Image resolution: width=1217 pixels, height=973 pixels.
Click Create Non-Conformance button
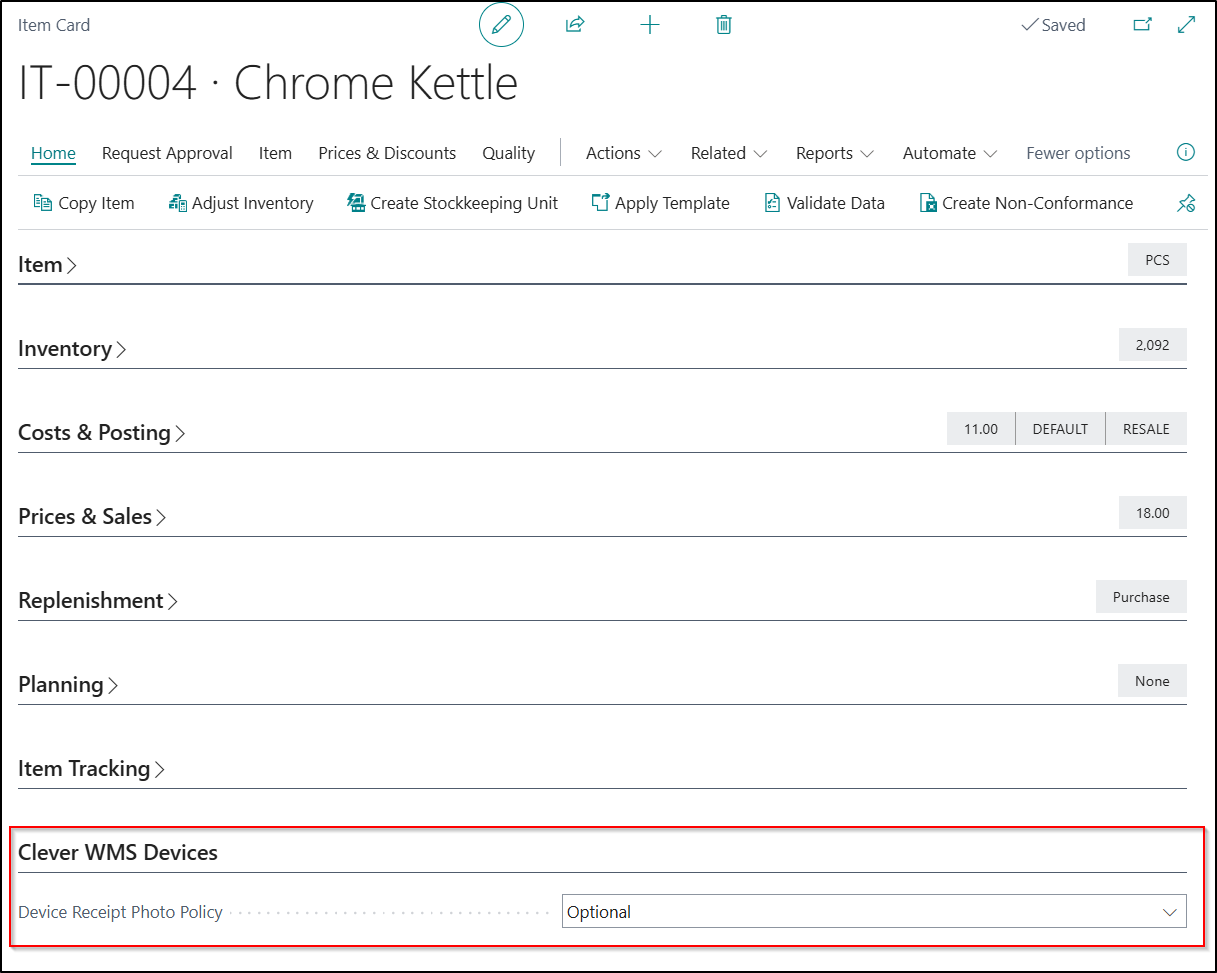pos(1026,203)
